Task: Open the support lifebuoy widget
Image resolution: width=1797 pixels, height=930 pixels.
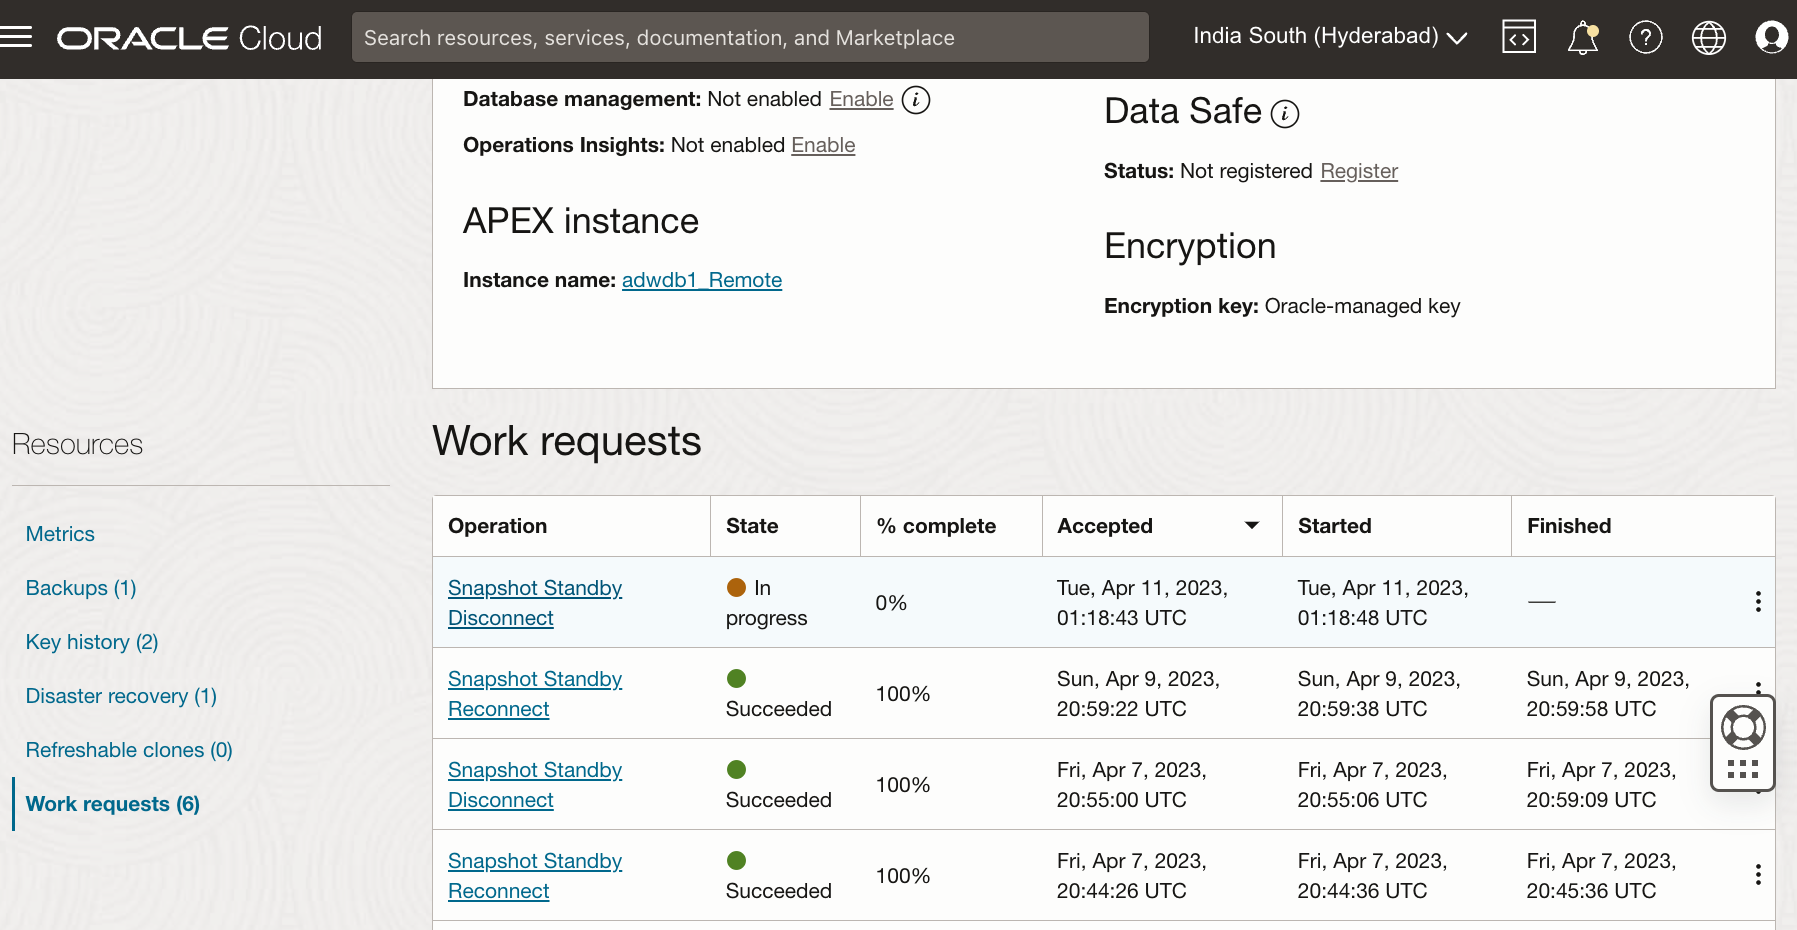Action: (x=1742, y=728)
